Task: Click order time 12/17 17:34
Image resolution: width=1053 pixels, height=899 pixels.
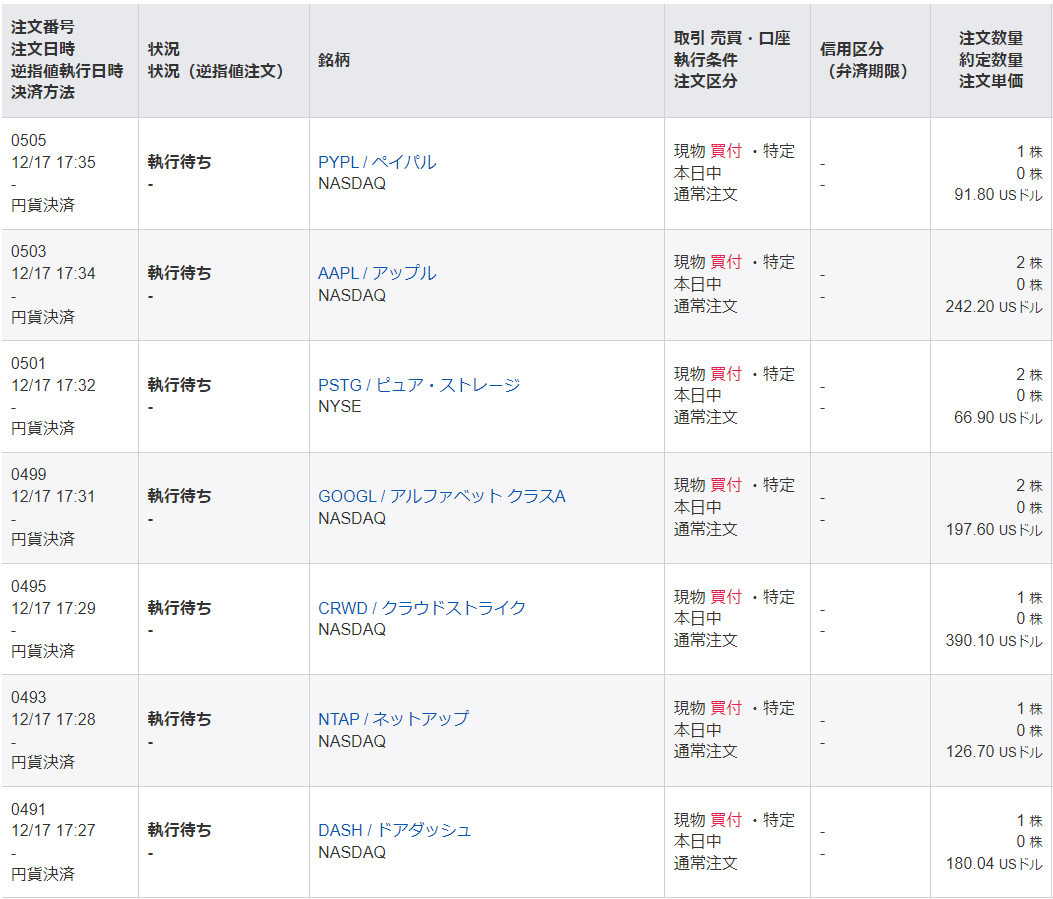Action: pyautogui.click(x=53, y=273)
